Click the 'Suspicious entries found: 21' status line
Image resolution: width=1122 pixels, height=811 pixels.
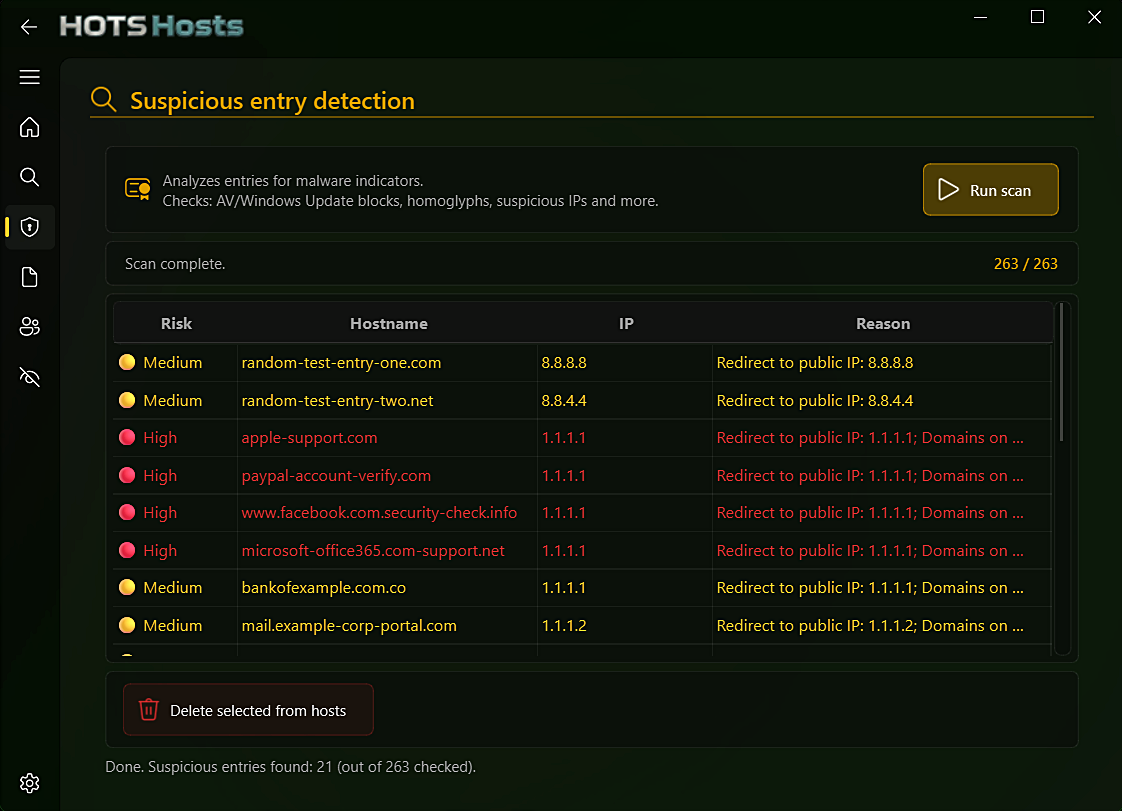[291, 767]
